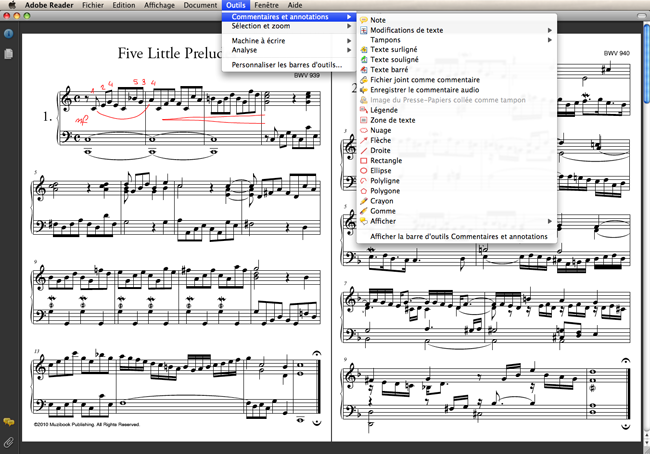The width and height of the screenshot is (650, 454).
Task: Open the Document menu
Action: (200, 5)
